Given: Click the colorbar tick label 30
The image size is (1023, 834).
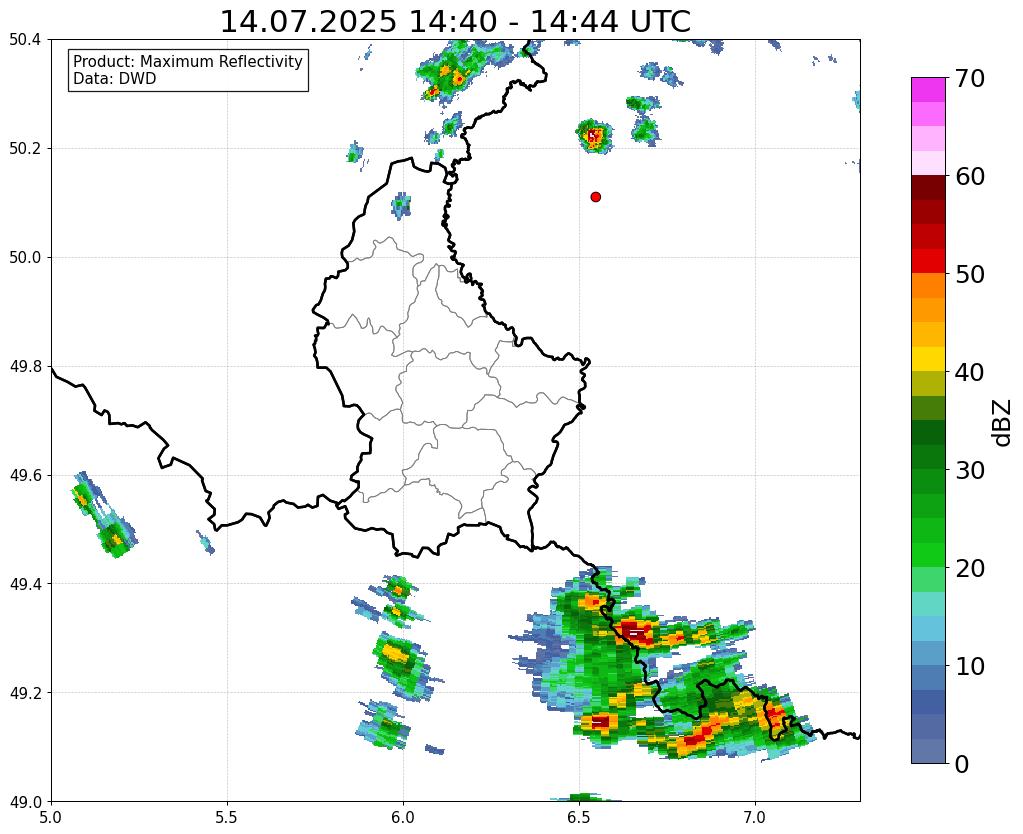Looking at the screenshot, I should [x=969, y=470].
